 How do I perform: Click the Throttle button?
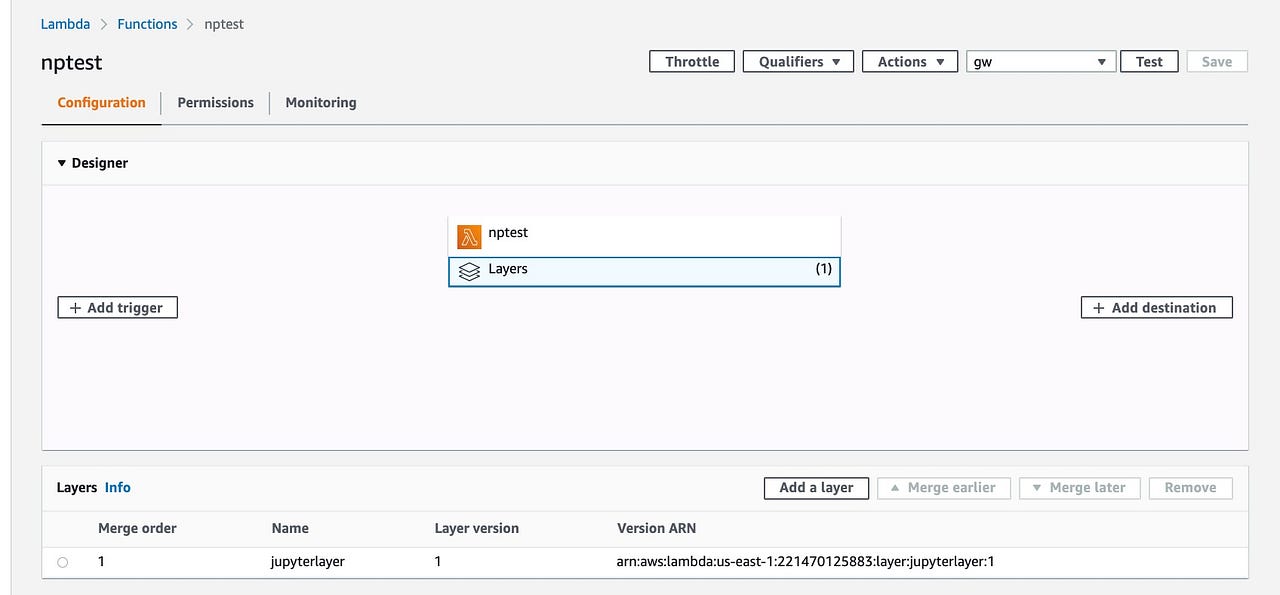[691, 61]
